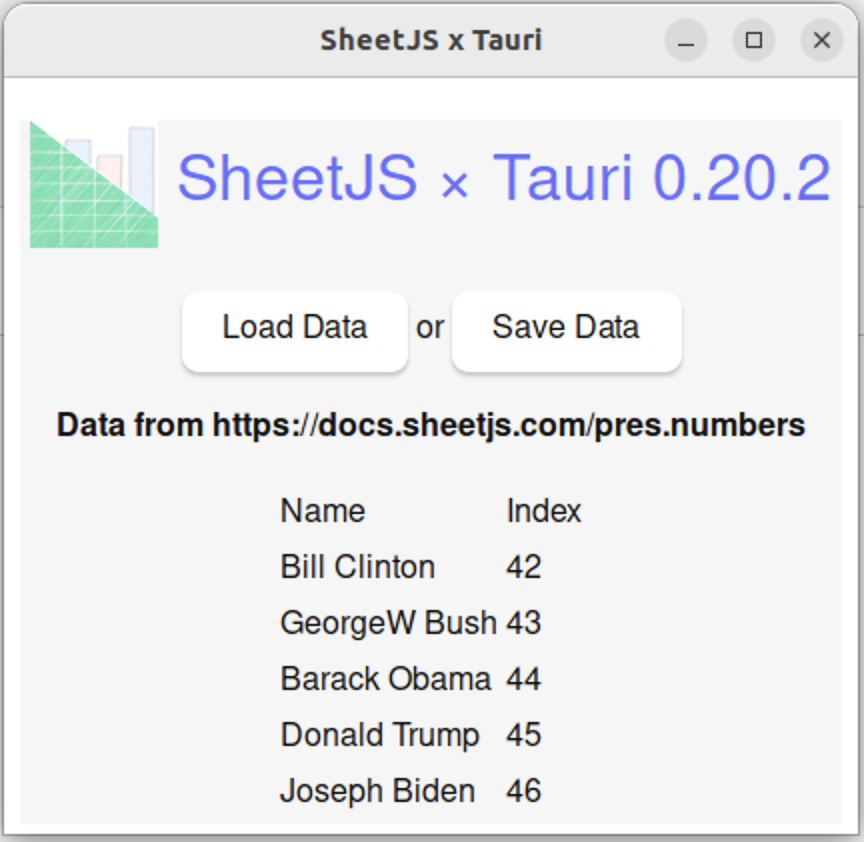Select the Index column header
This screenshot has width=864, height=842.
tap(543, 511)
